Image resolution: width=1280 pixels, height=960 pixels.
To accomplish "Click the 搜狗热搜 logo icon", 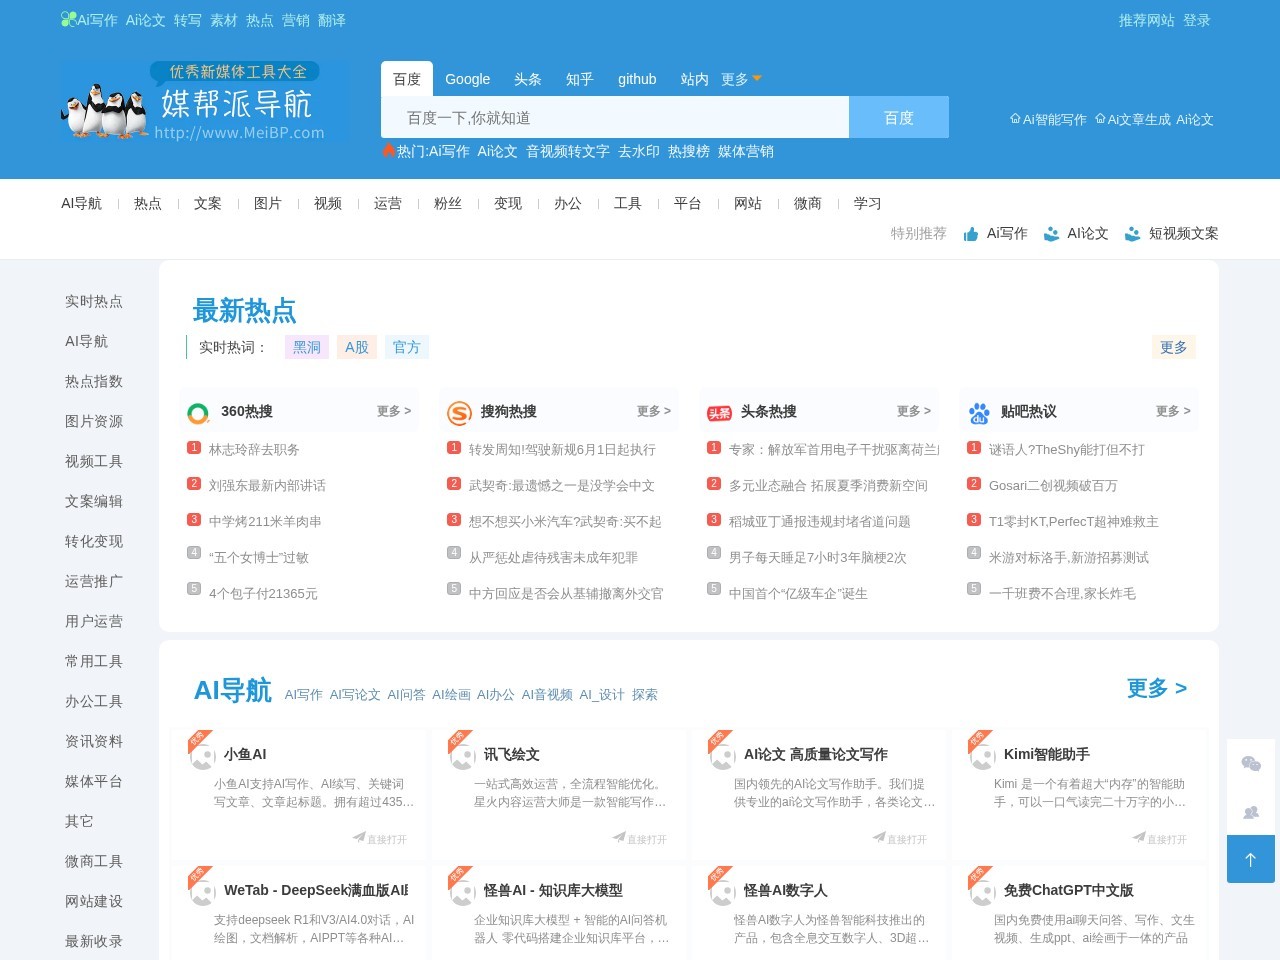I will tap(459, 413).
